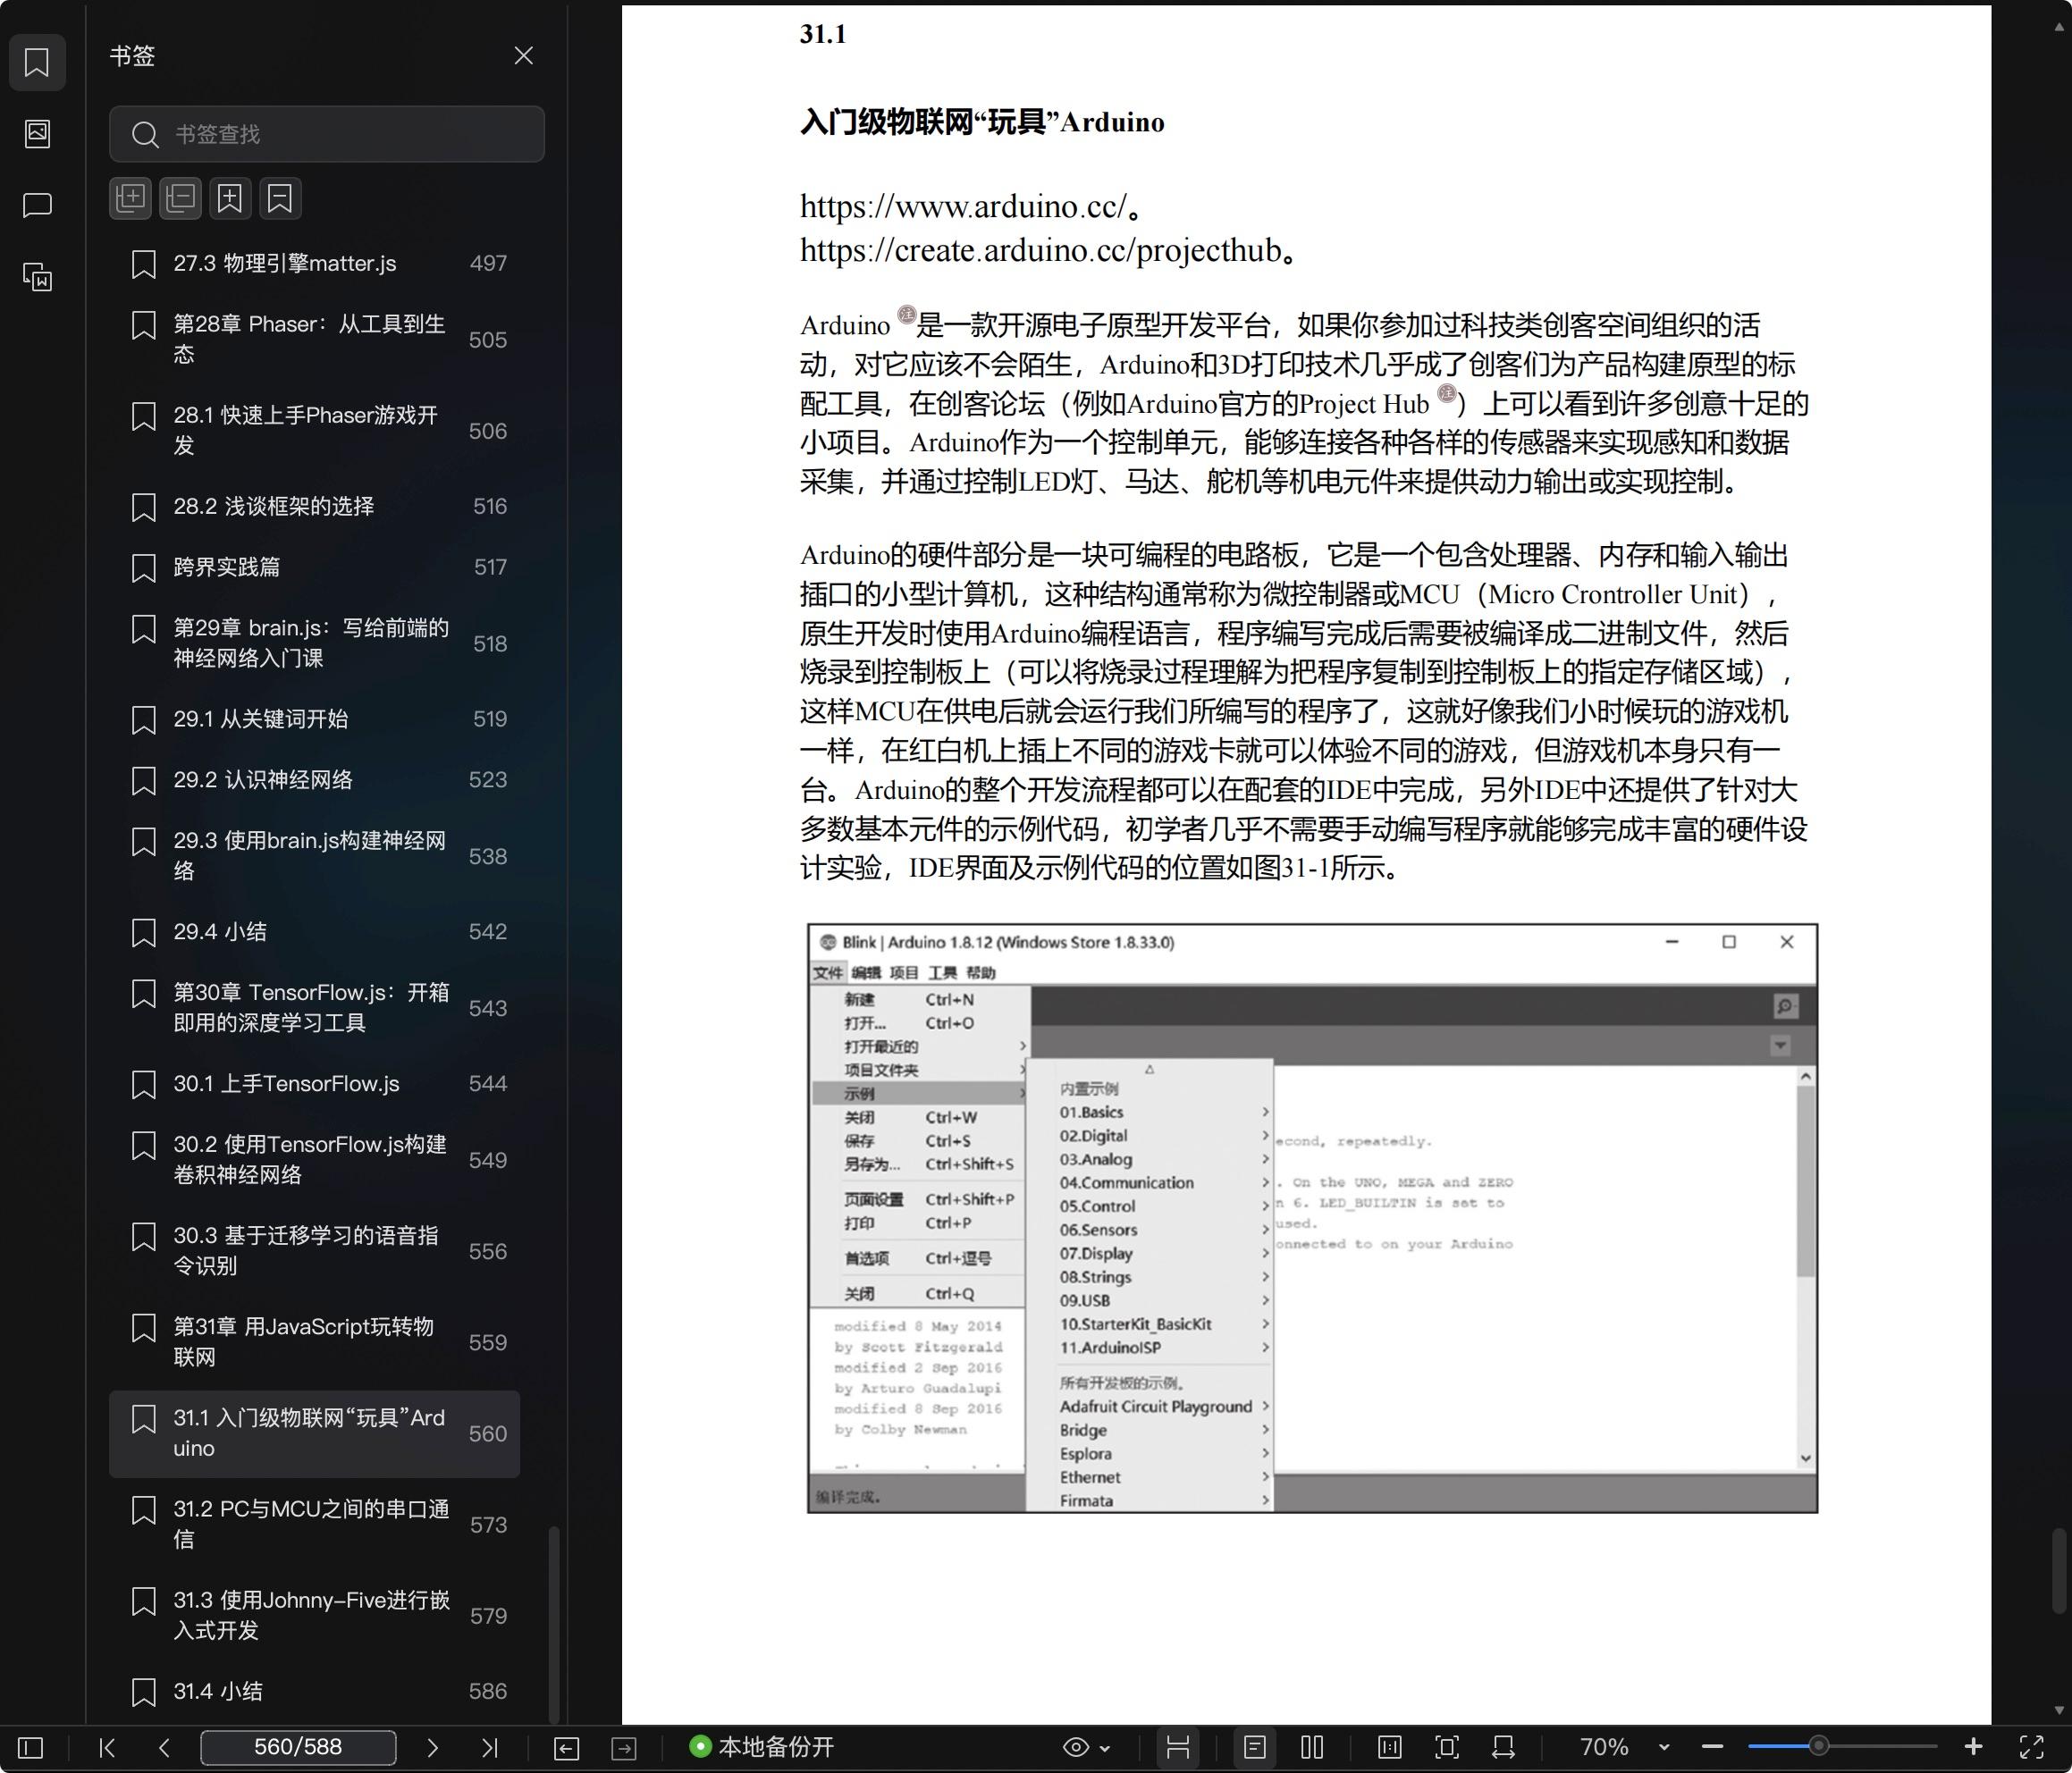Go to bookmark 30.2 卷积神经网络

pyautogui.click(x=314, y=1160)
